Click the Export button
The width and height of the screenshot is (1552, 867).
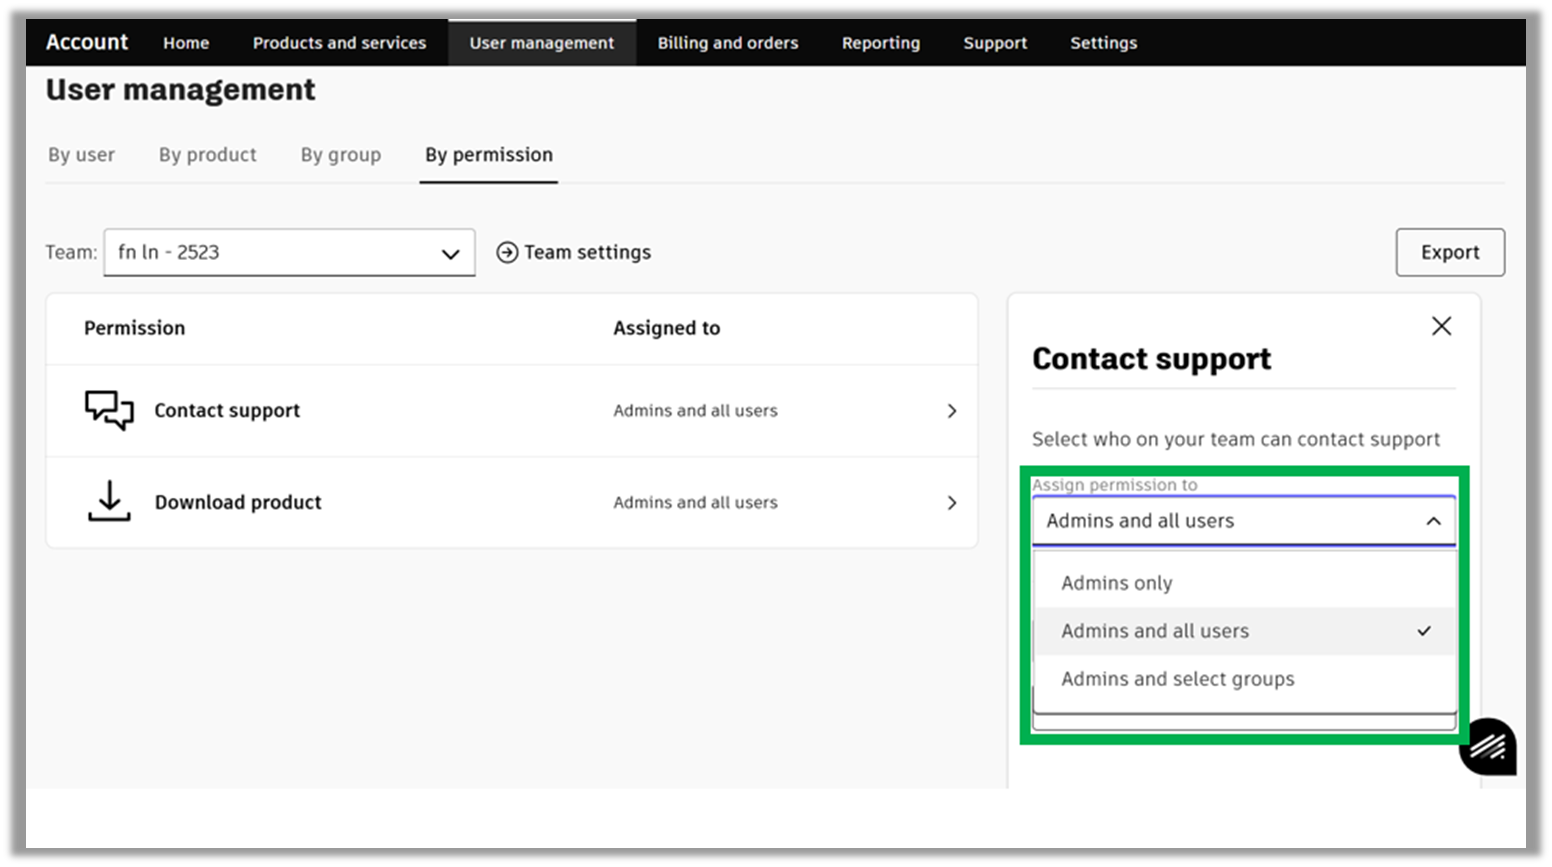point(1449,252)
